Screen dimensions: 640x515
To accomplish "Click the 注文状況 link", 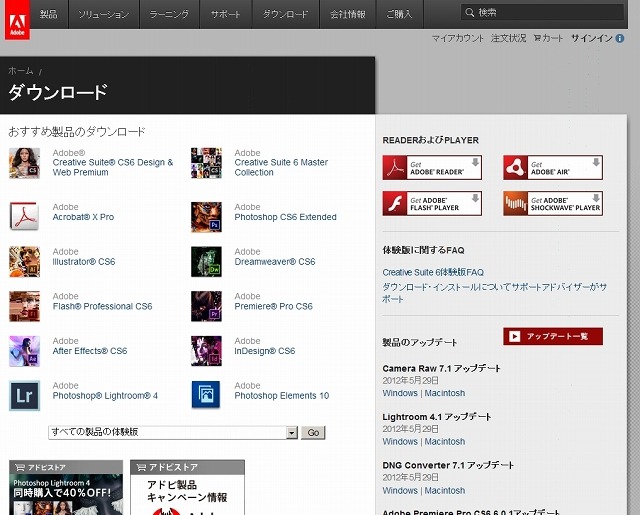I will 509,38.
